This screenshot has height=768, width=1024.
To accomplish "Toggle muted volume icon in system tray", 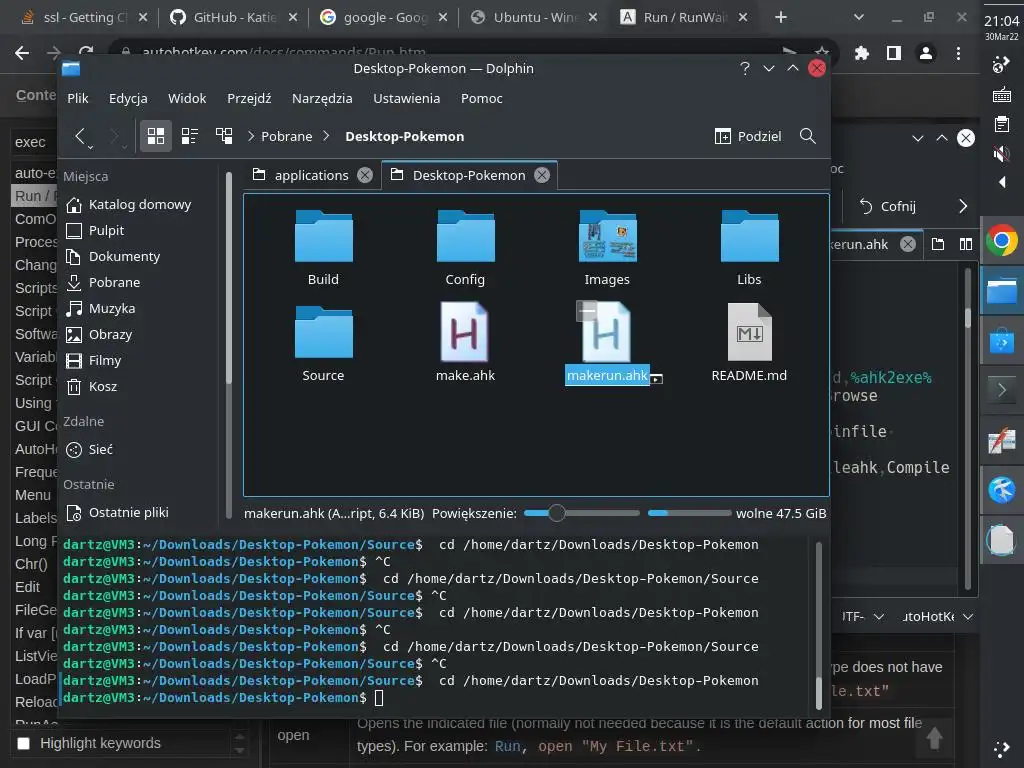I will point(1001,154).
